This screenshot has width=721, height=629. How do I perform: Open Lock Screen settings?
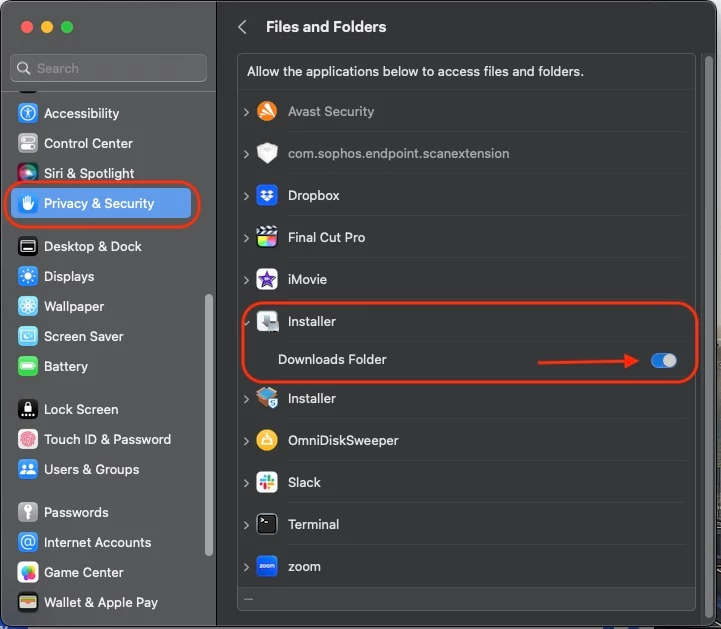coord(81,409)
